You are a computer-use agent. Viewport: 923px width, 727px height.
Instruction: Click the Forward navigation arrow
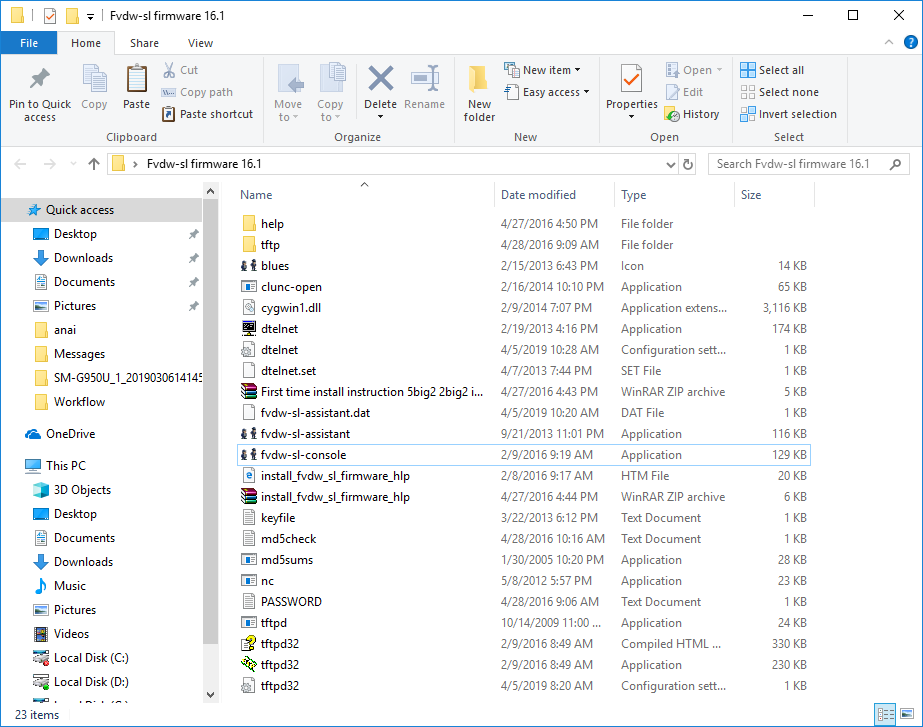tap(49, 164)
